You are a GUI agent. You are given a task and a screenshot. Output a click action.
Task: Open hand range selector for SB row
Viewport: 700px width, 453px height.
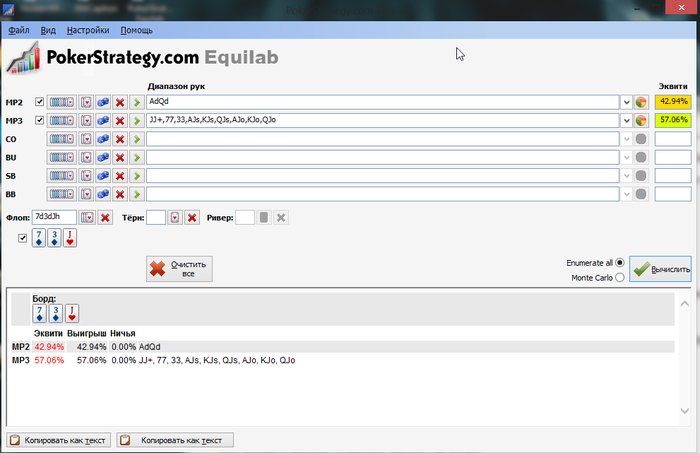click(62, 176)
